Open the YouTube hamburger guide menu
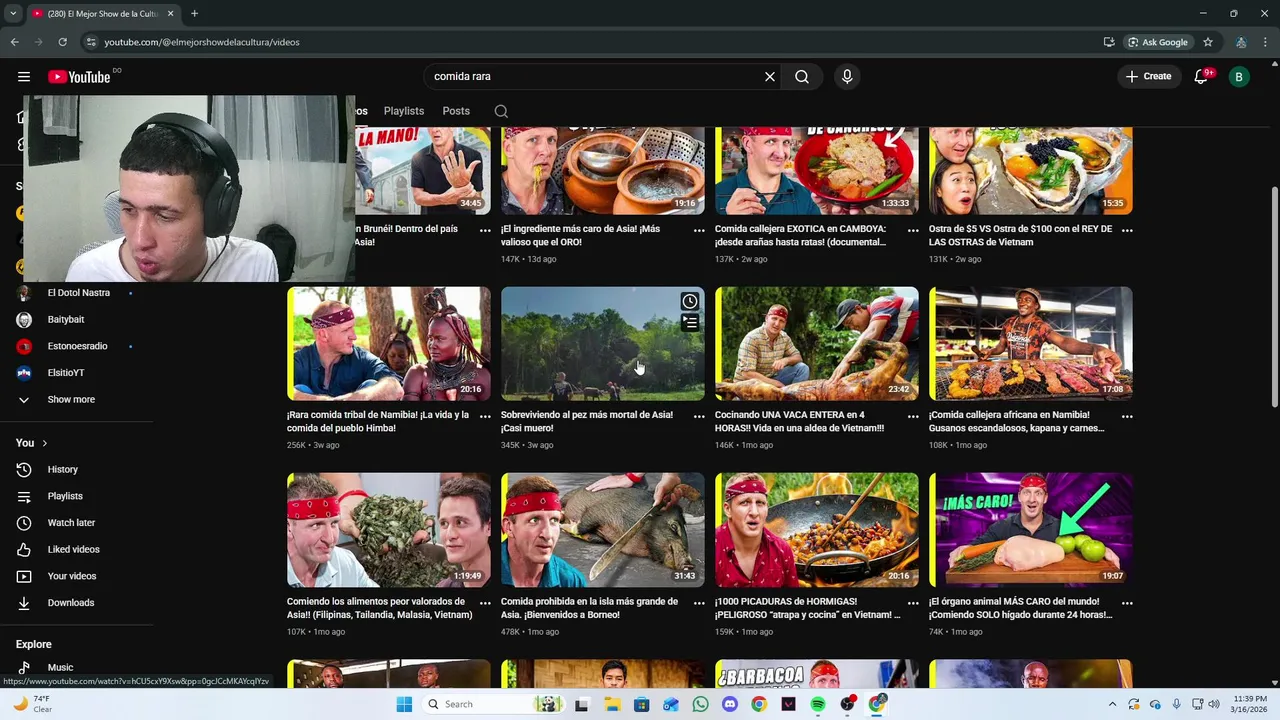Screen dimensions: 1280x720 click(24, 76)
